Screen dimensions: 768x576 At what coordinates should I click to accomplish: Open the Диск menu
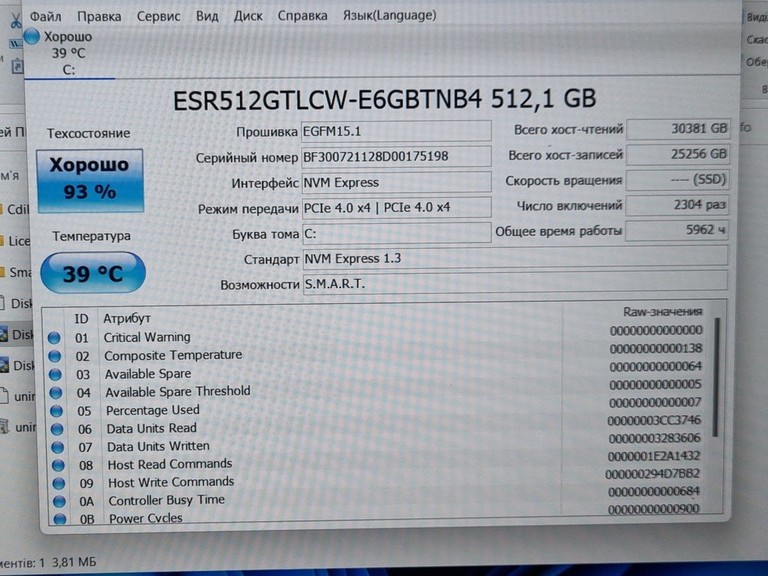[248, 16]
